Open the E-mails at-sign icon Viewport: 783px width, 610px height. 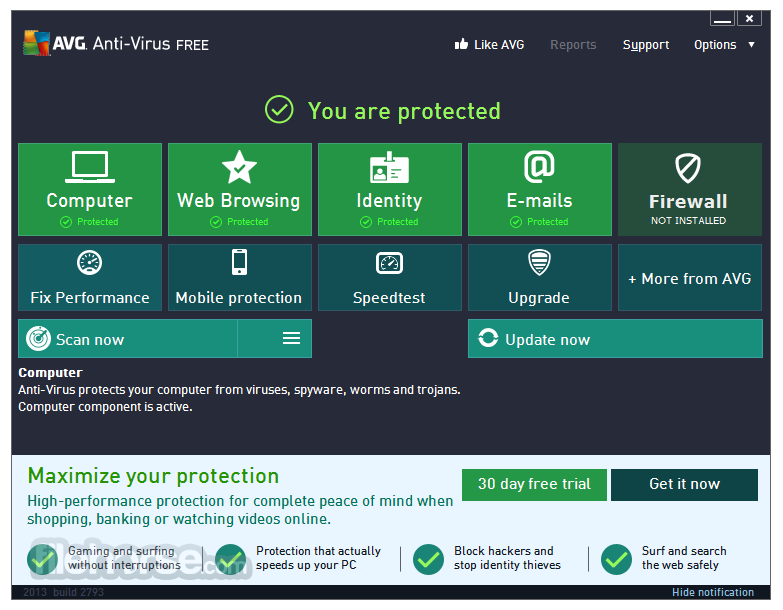pos(539,167)
